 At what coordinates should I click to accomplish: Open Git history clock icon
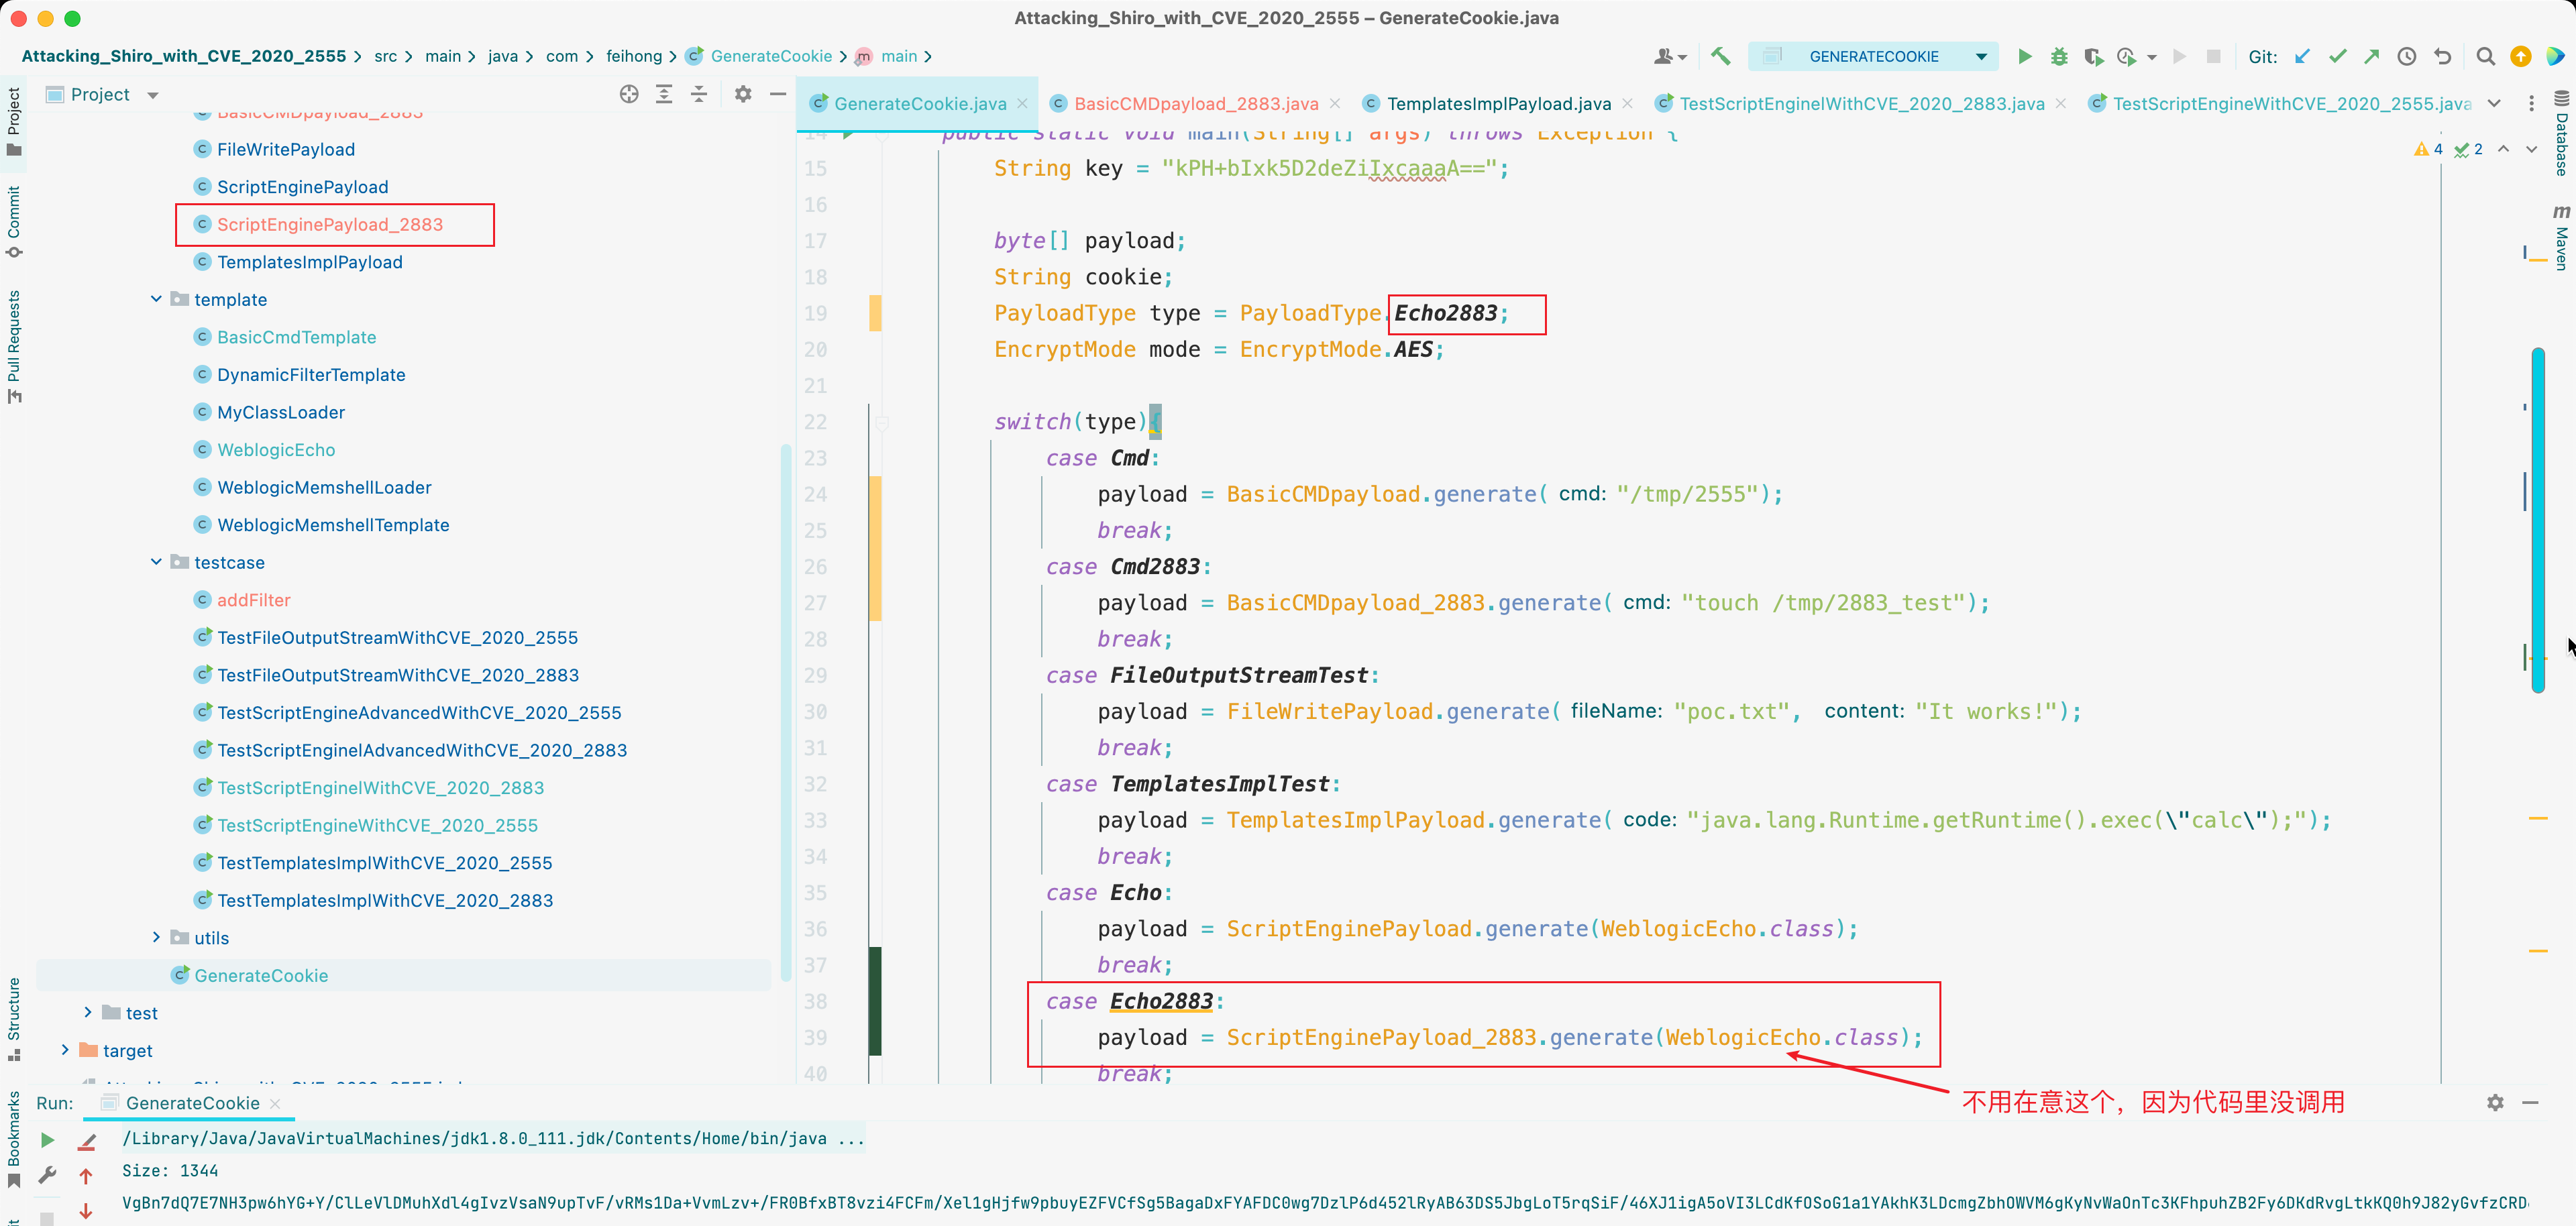click(x=2407, y=56)
